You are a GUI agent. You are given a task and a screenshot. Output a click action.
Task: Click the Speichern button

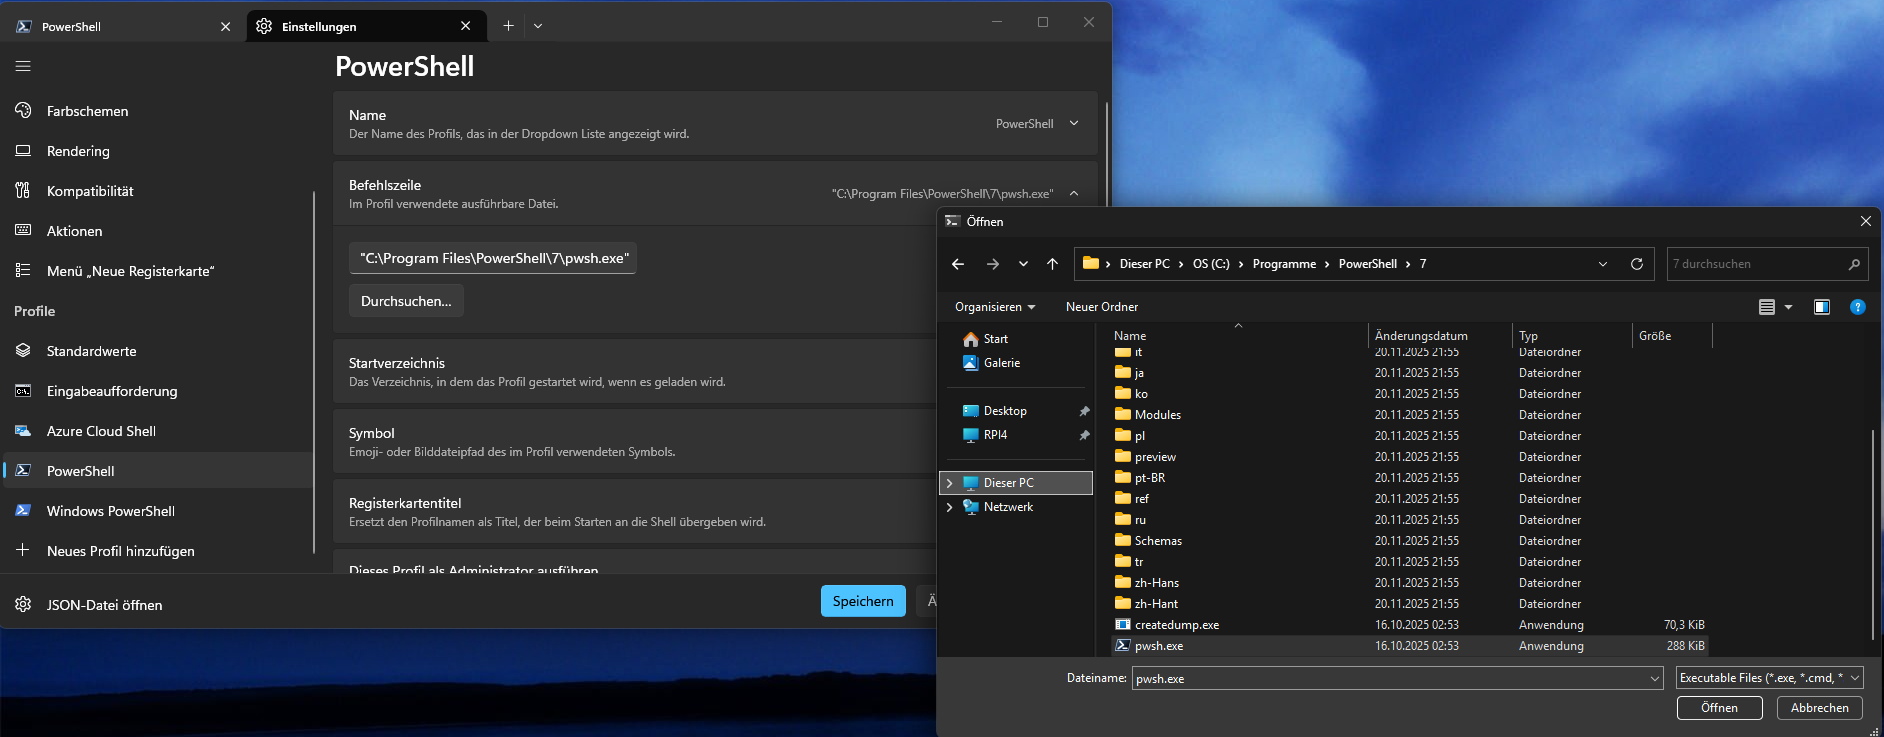click(863, 601)
